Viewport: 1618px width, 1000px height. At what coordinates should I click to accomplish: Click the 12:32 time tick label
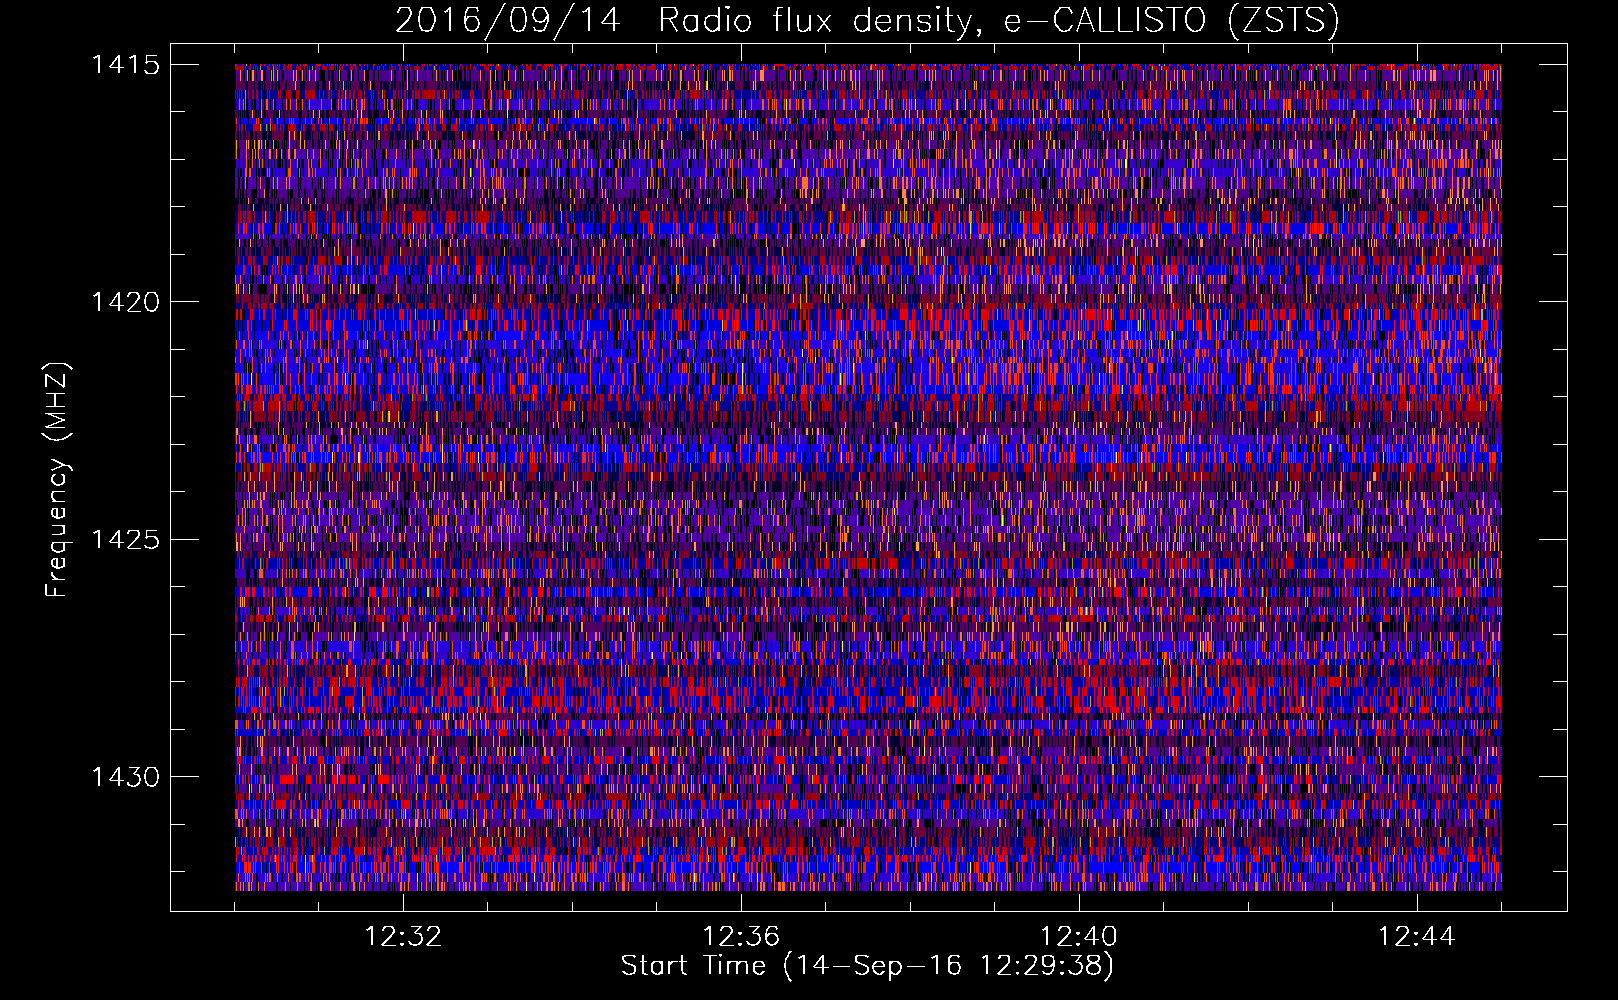[403, 937]
